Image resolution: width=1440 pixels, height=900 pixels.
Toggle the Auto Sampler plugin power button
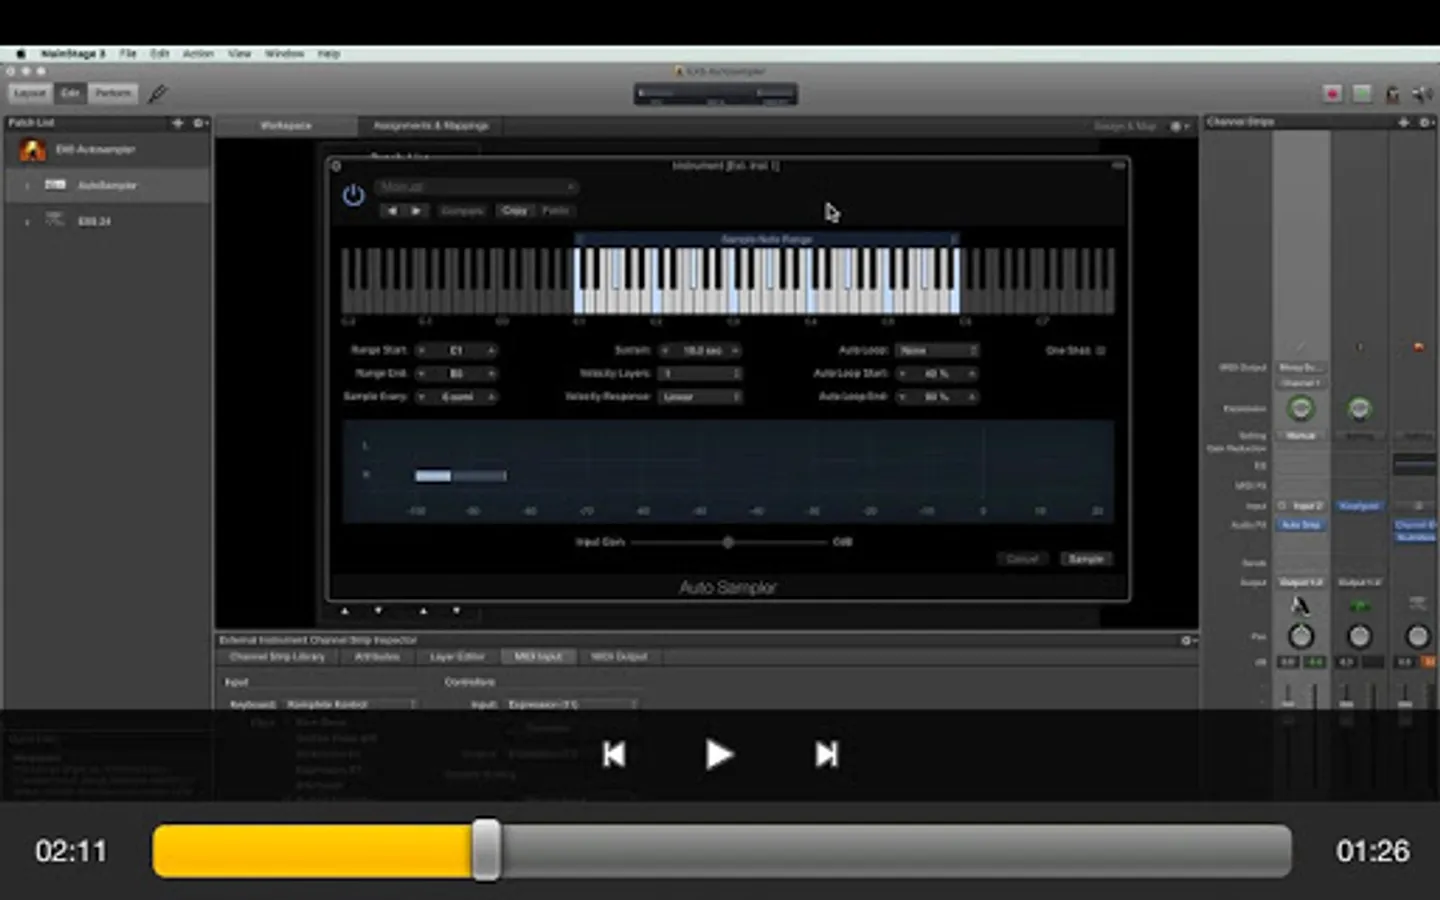point(353,195)
